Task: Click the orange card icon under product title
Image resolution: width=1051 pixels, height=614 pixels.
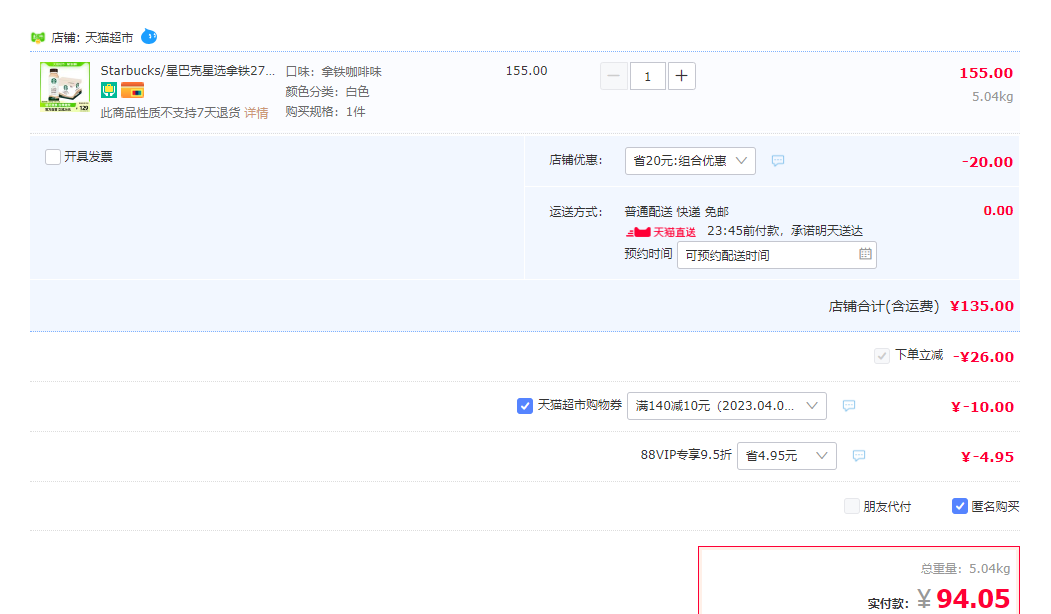Action: (x=132, y=90)
